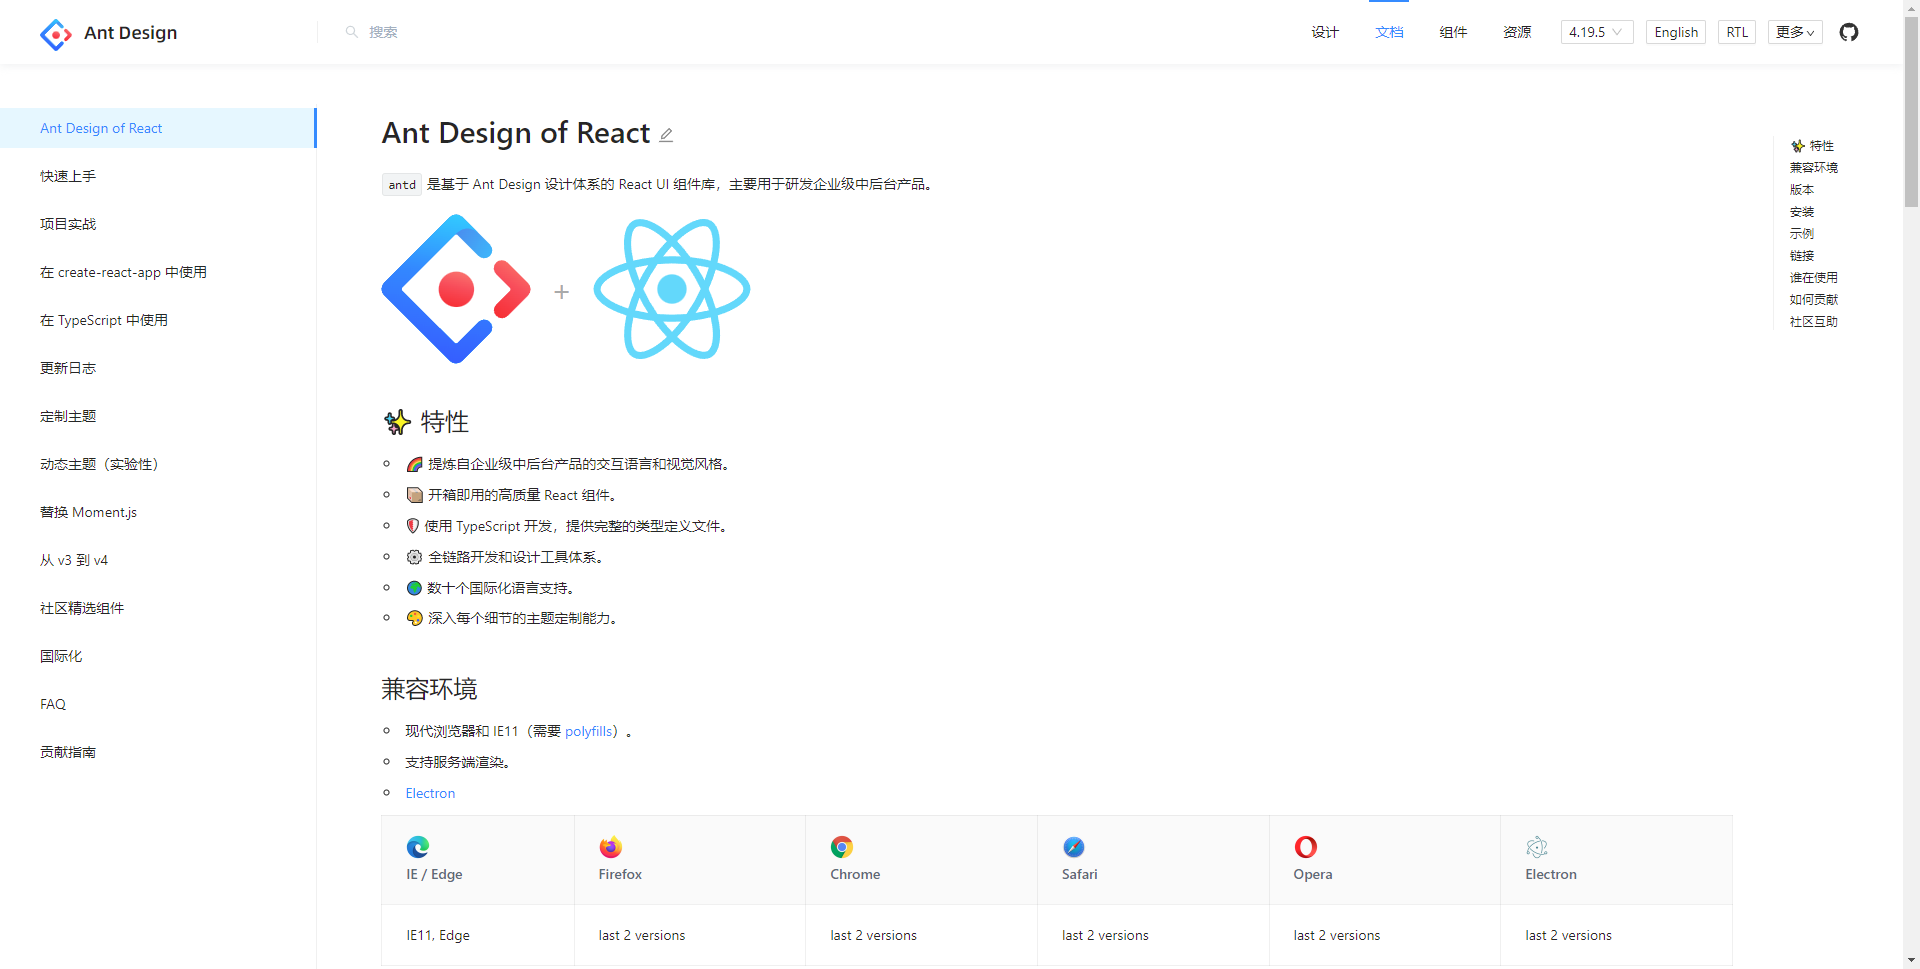1920x969 pixels.
Task: Open 在 create-react-app 中使用 sidebar item
Action: click(x=158, y=272)
